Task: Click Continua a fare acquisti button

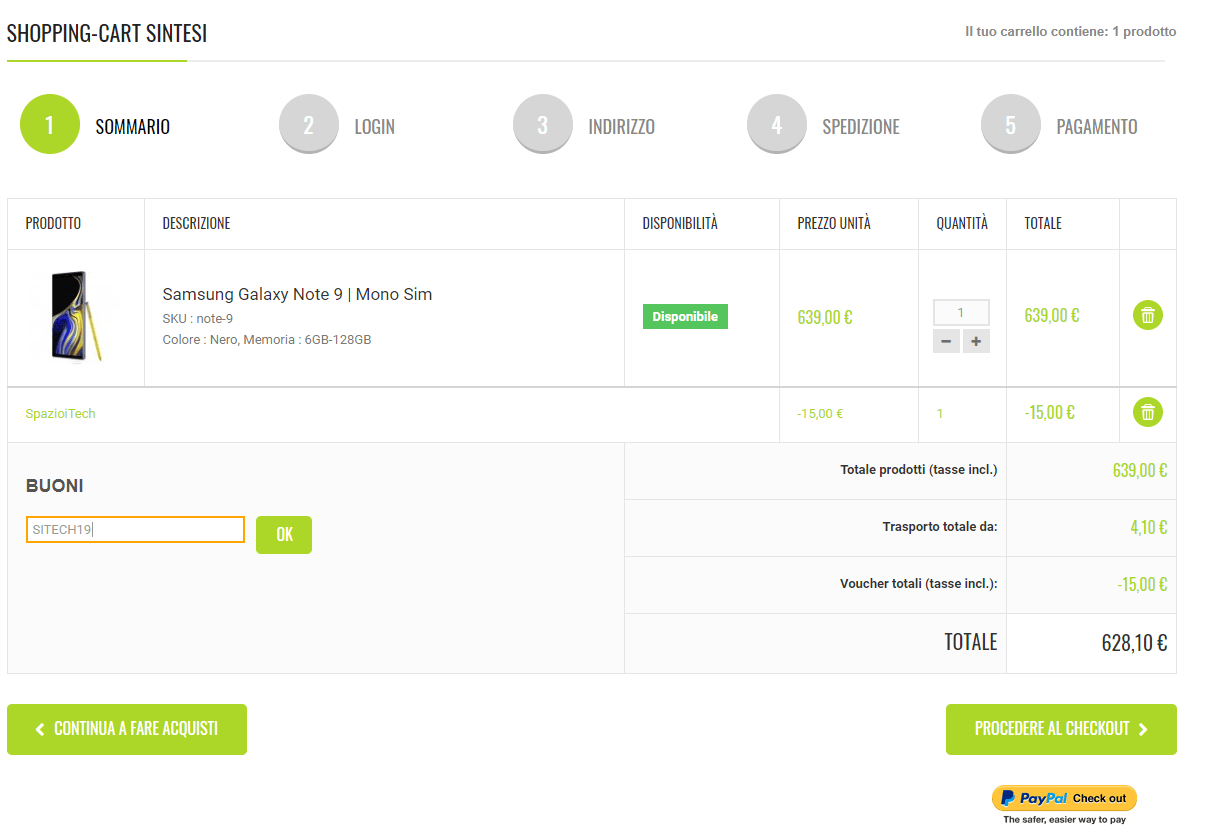Action: (x=127, y=729)
